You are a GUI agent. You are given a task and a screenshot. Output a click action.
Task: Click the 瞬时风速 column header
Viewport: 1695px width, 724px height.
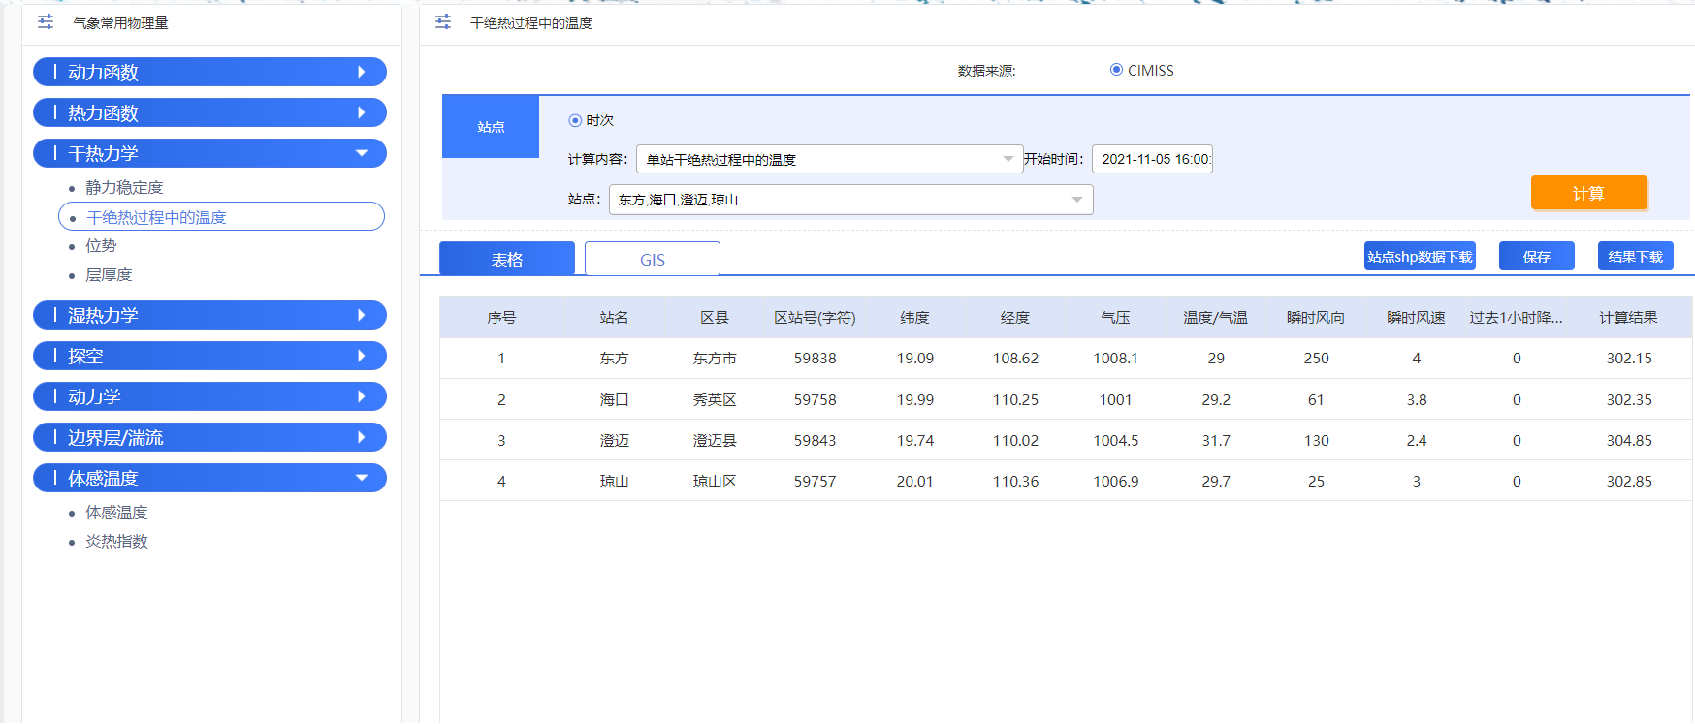(x=1416, y=317)
